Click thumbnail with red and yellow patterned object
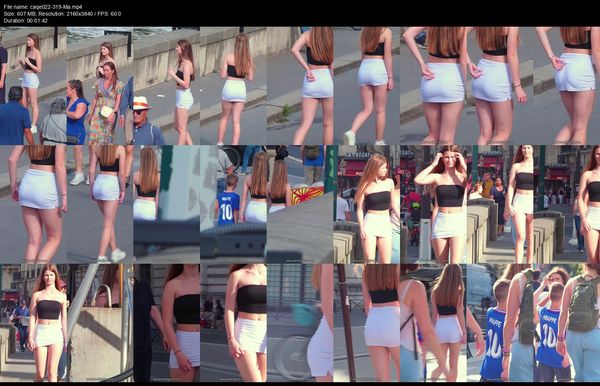The image size is (600, 386). click(x=300, y=204)
